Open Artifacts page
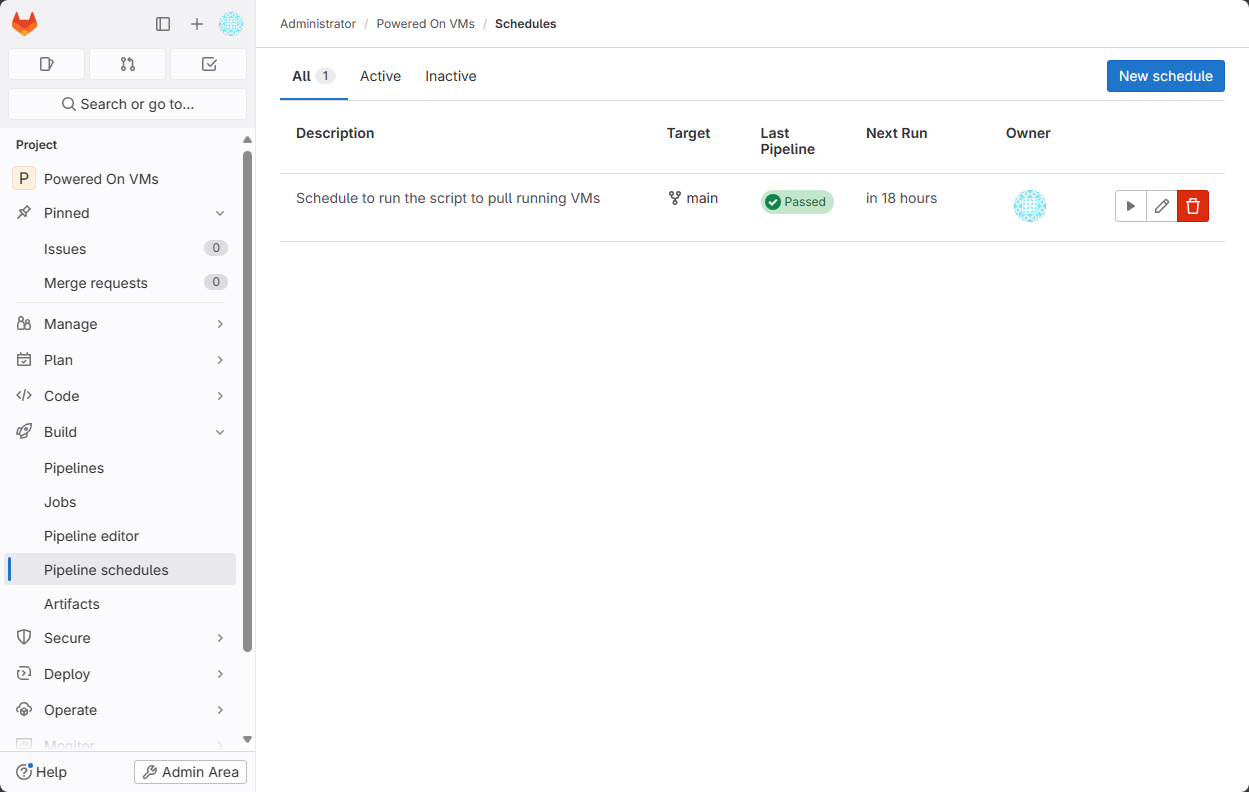The height and width of the screenshot is (792, 1249). pyautogui.click(x=120, y=604)
